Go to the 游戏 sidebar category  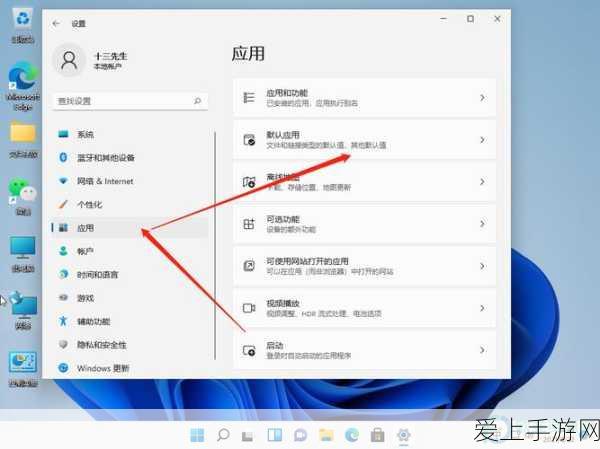tap(130, 298)
